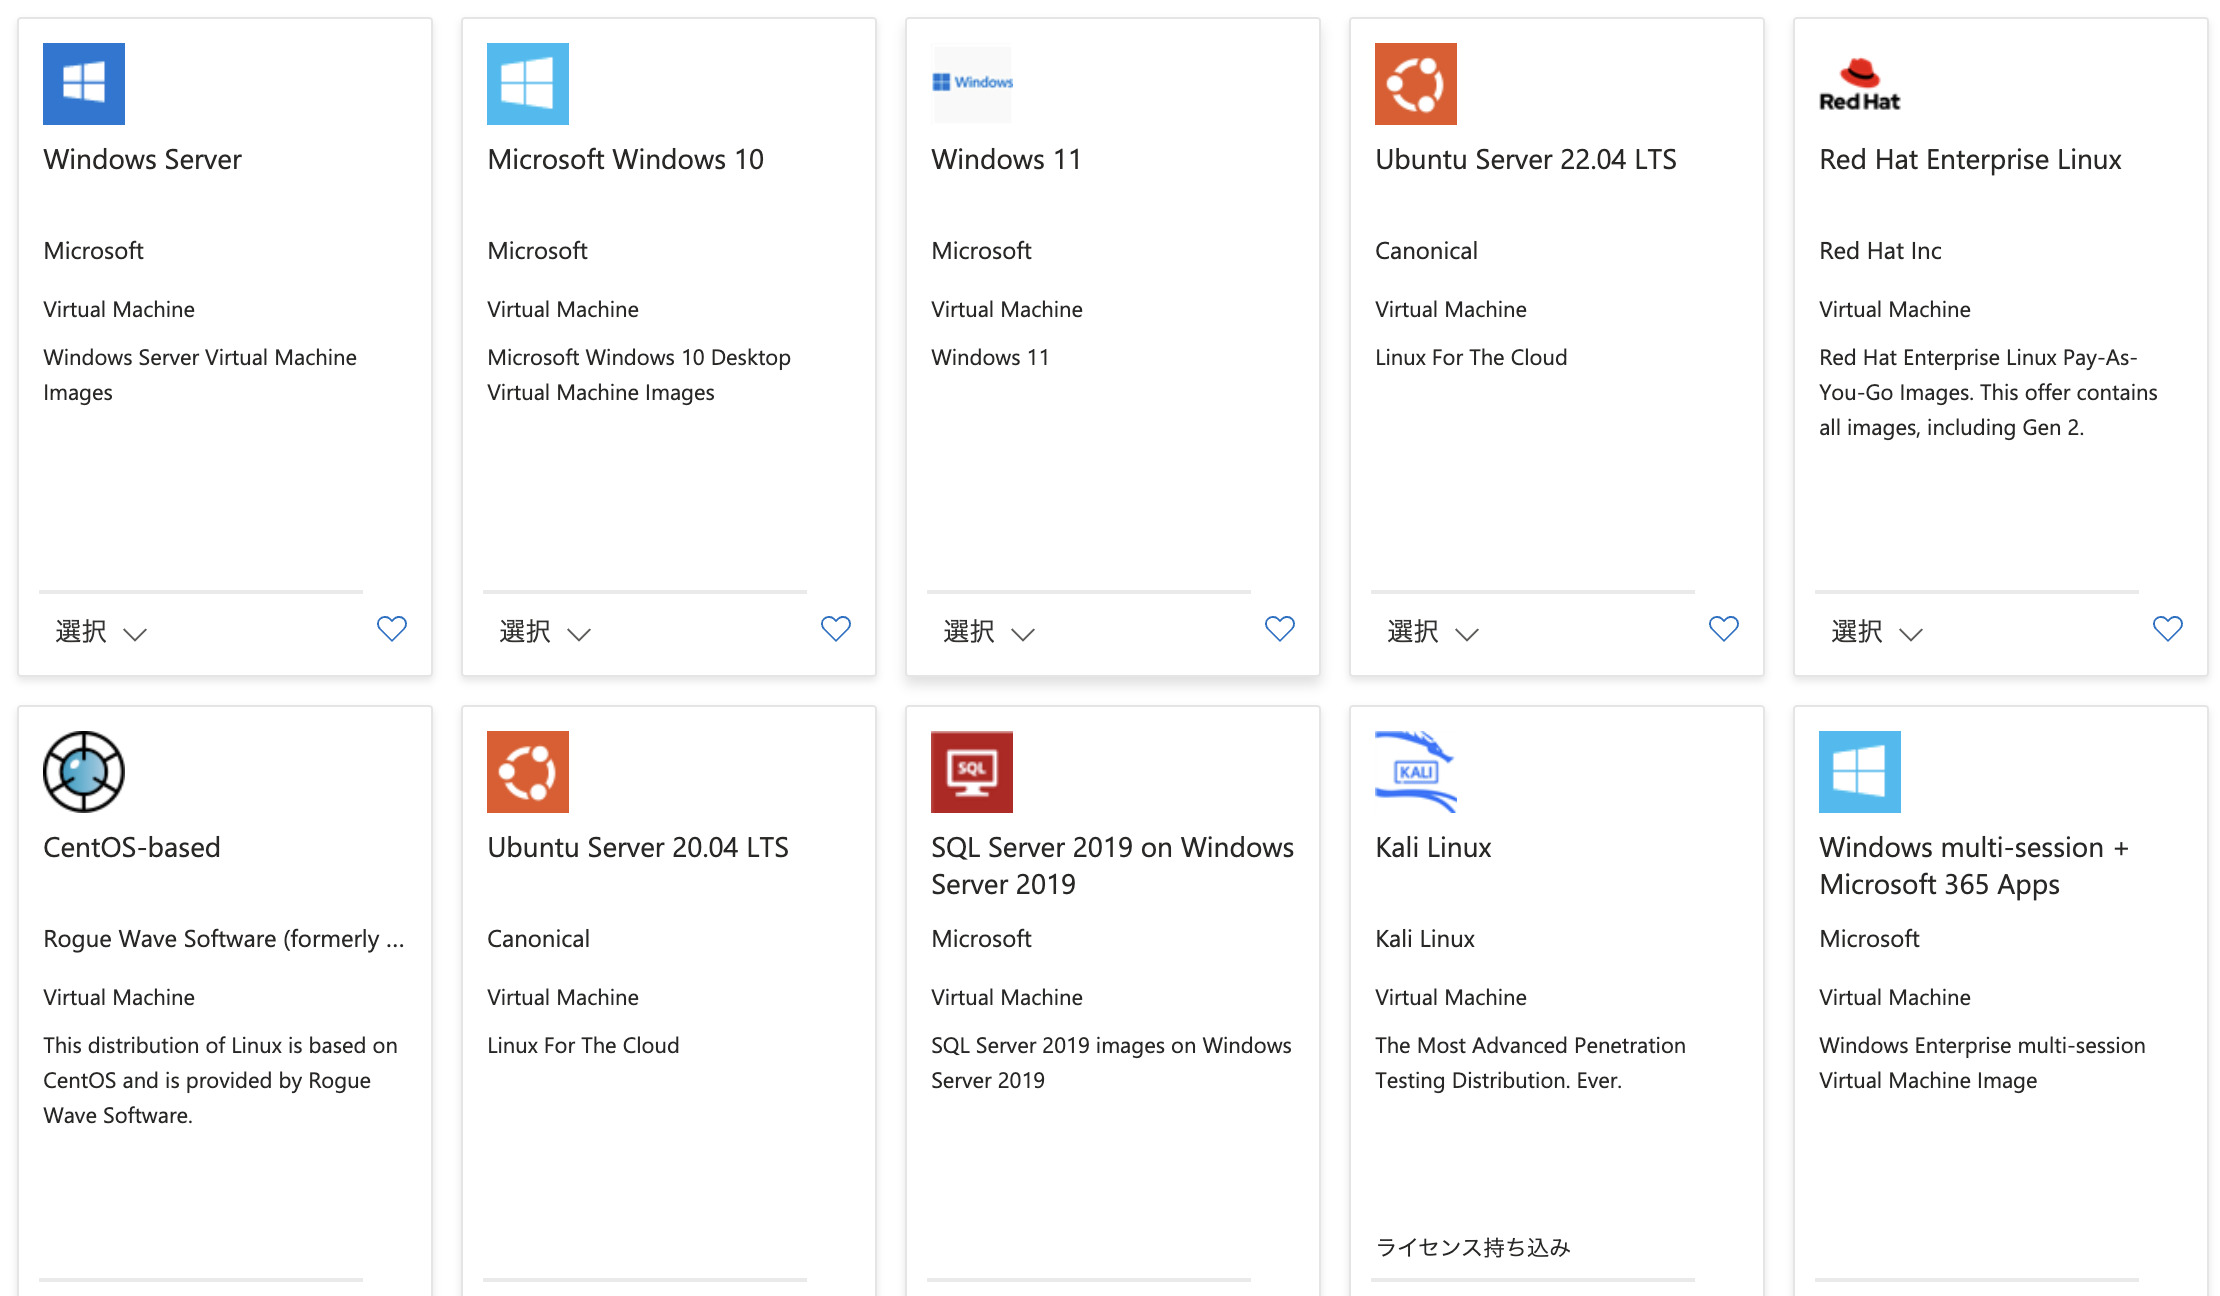
Task: Click Microsoft publisher on Windows 11 card
Action: (981, 251)
